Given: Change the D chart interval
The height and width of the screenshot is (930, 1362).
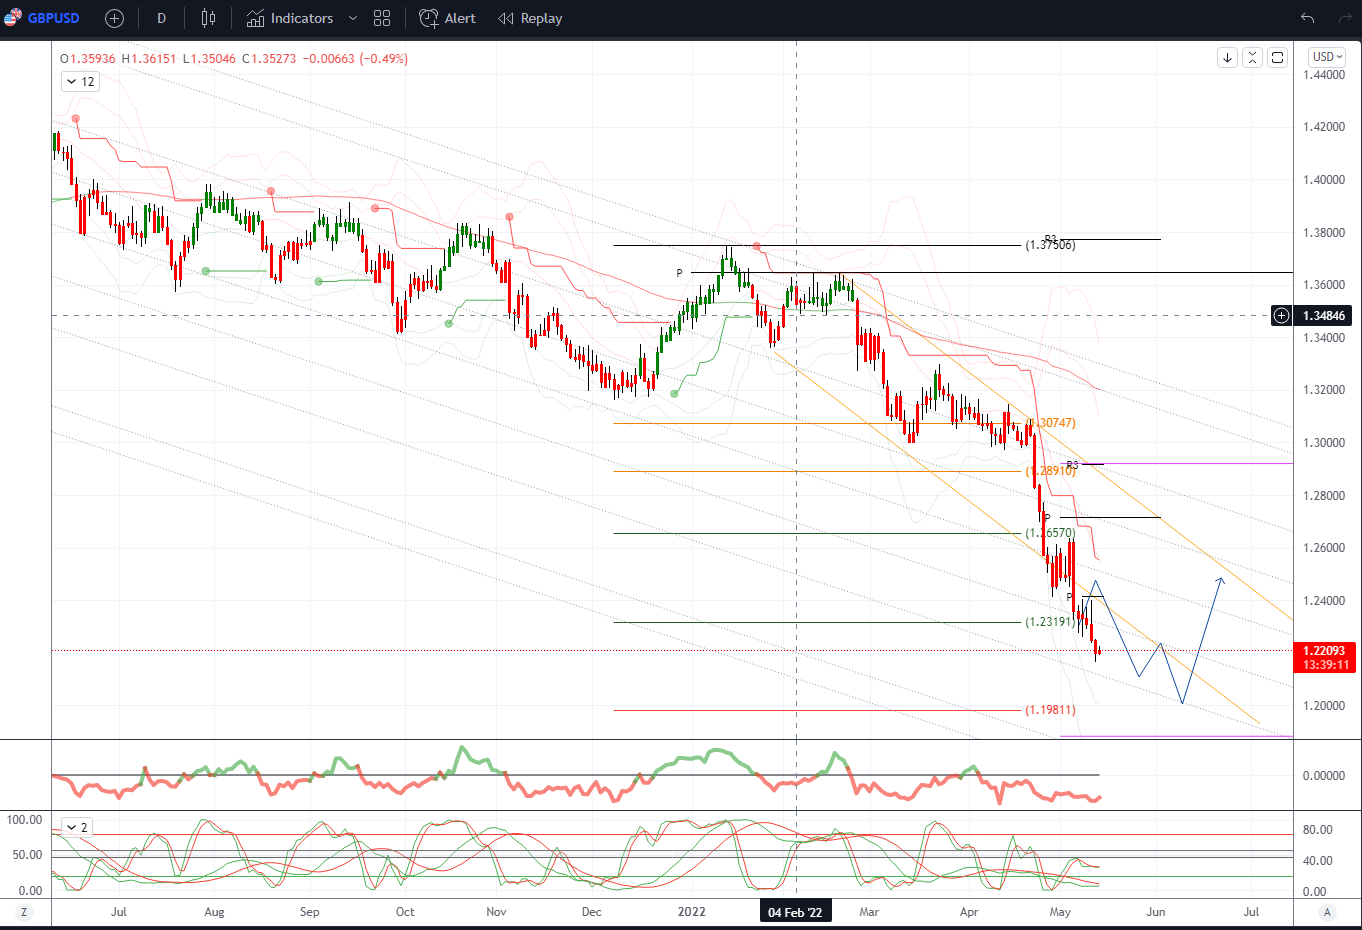Looking at the screenshot, I should click(162, 18).
